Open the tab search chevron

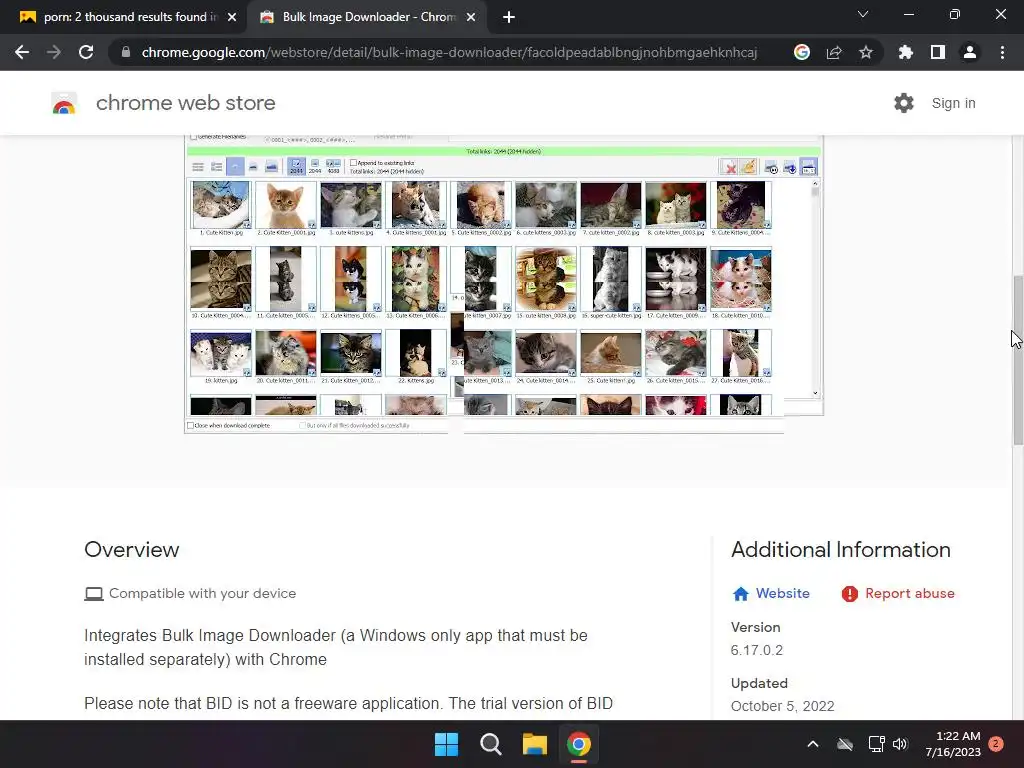pyautogui.click(x=863, y=14)
